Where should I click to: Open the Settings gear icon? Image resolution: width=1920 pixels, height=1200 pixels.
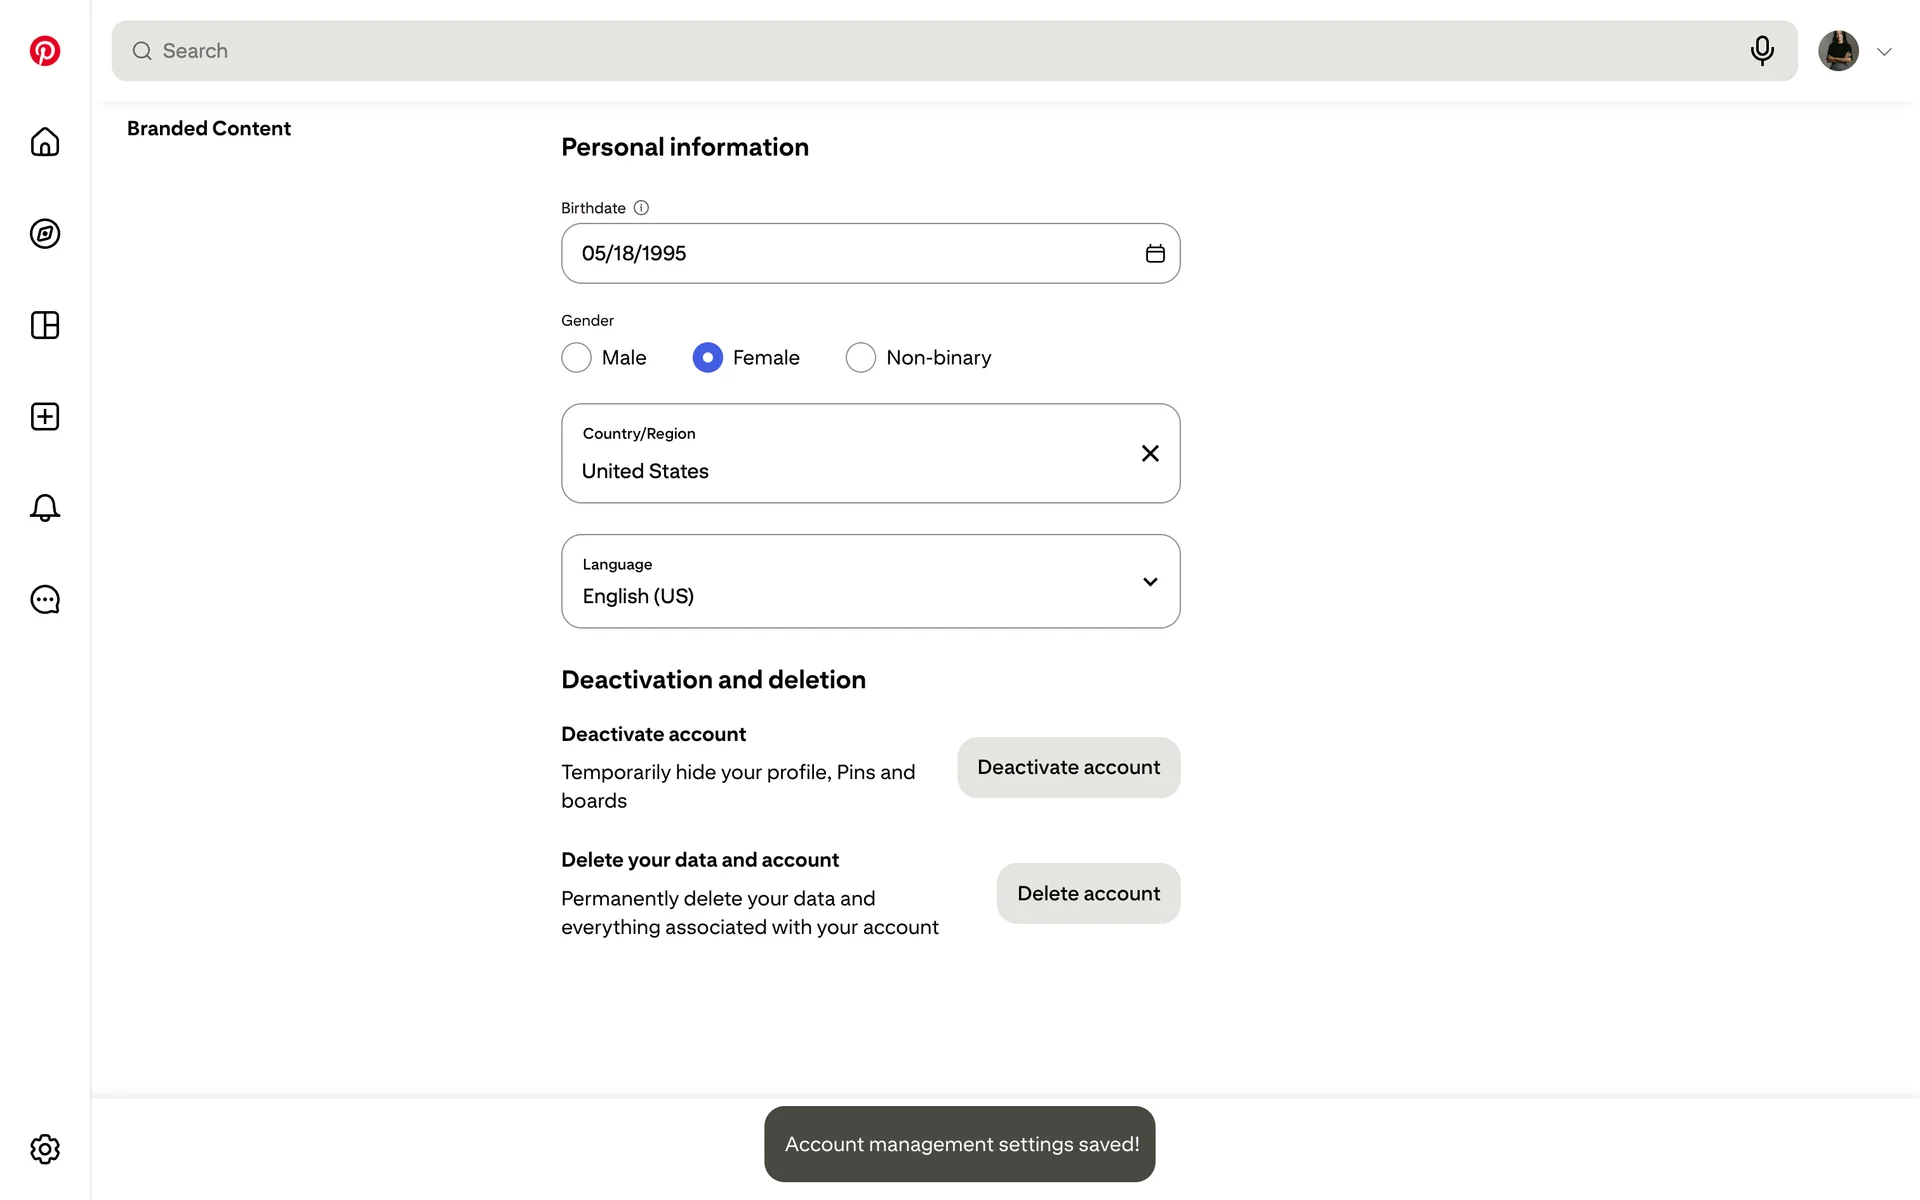(45, 1149)
